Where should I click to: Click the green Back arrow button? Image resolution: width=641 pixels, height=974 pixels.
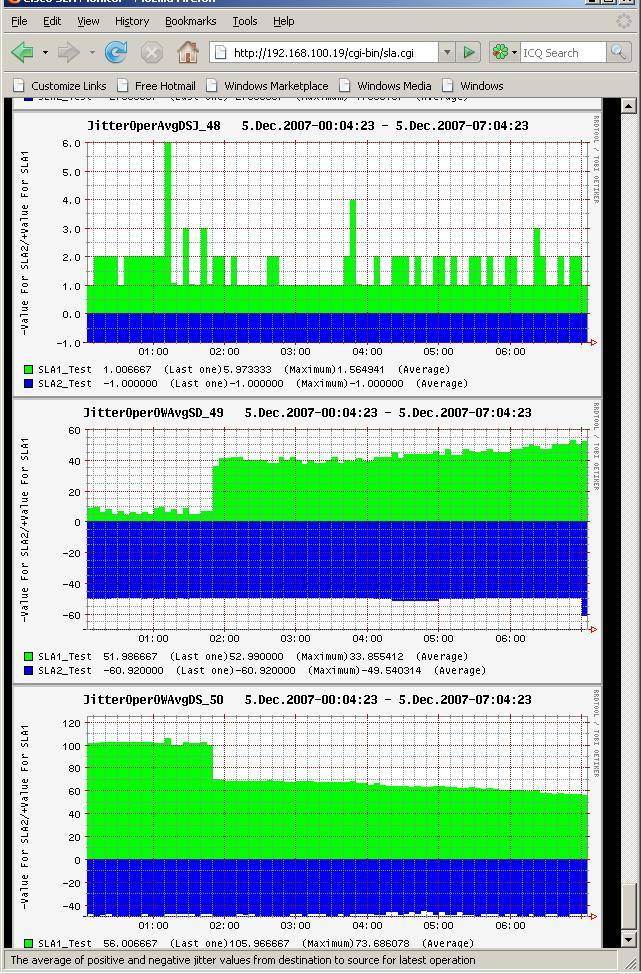point(22,52)
